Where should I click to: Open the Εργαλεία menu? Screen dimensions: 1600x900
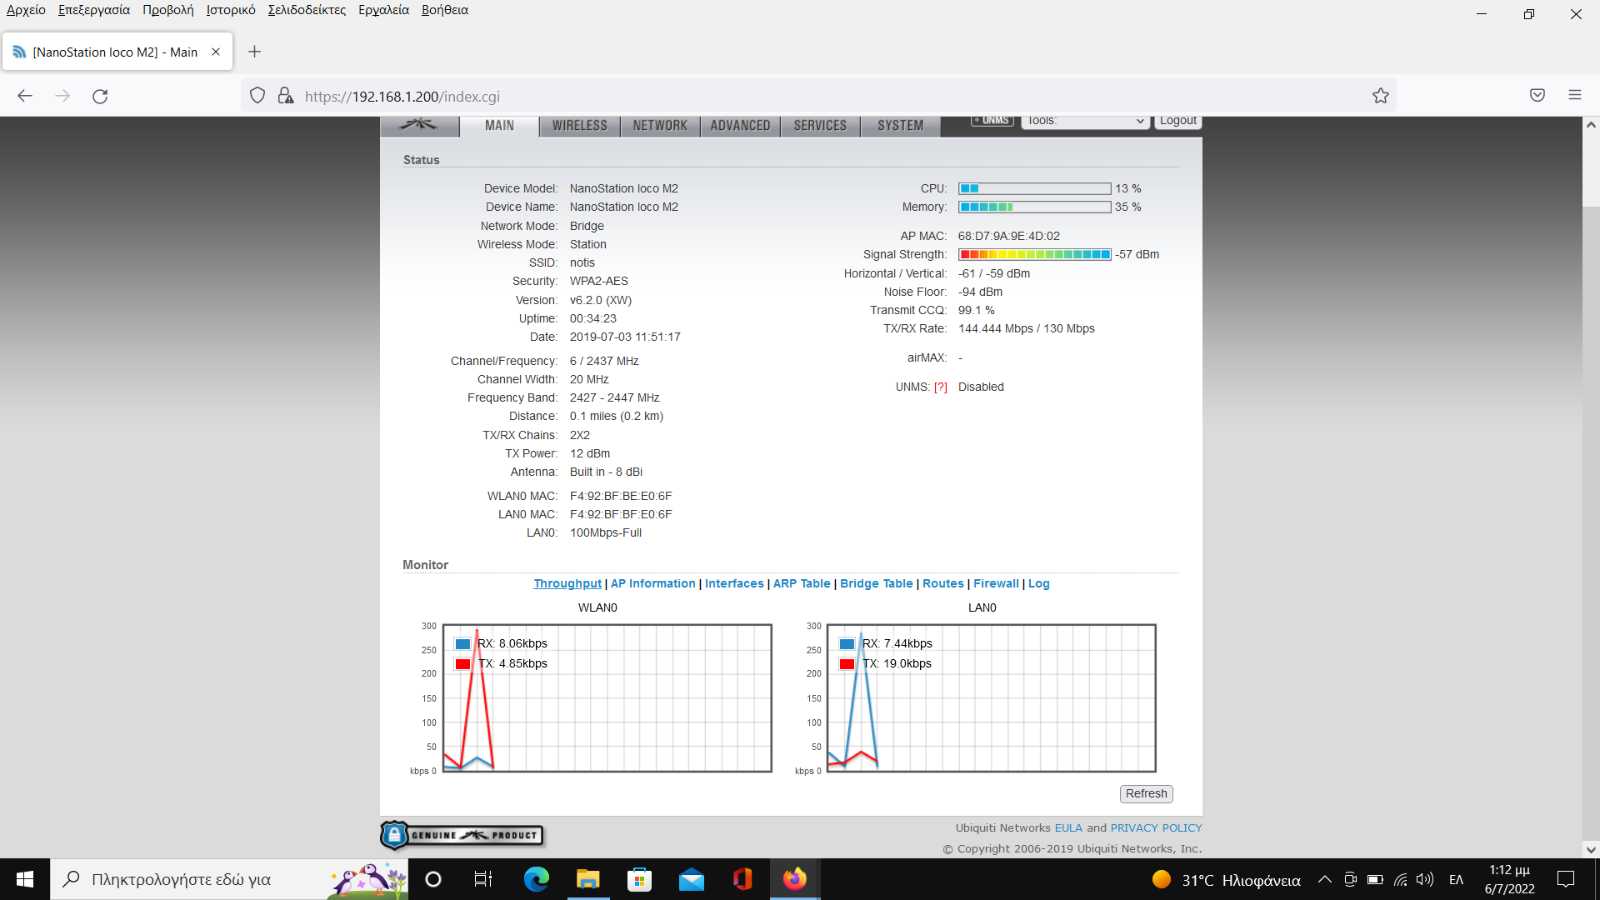coord(384,10)
